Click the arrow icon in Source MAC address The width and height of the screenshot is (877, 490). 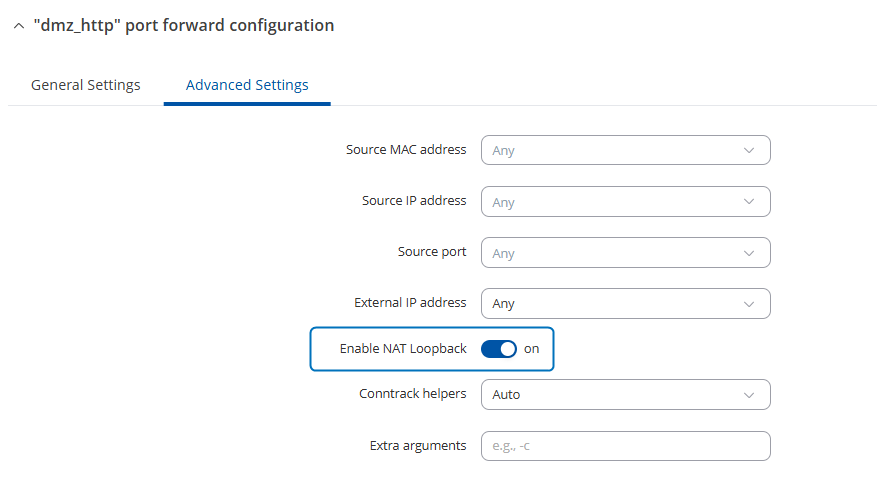click(749, 150)
